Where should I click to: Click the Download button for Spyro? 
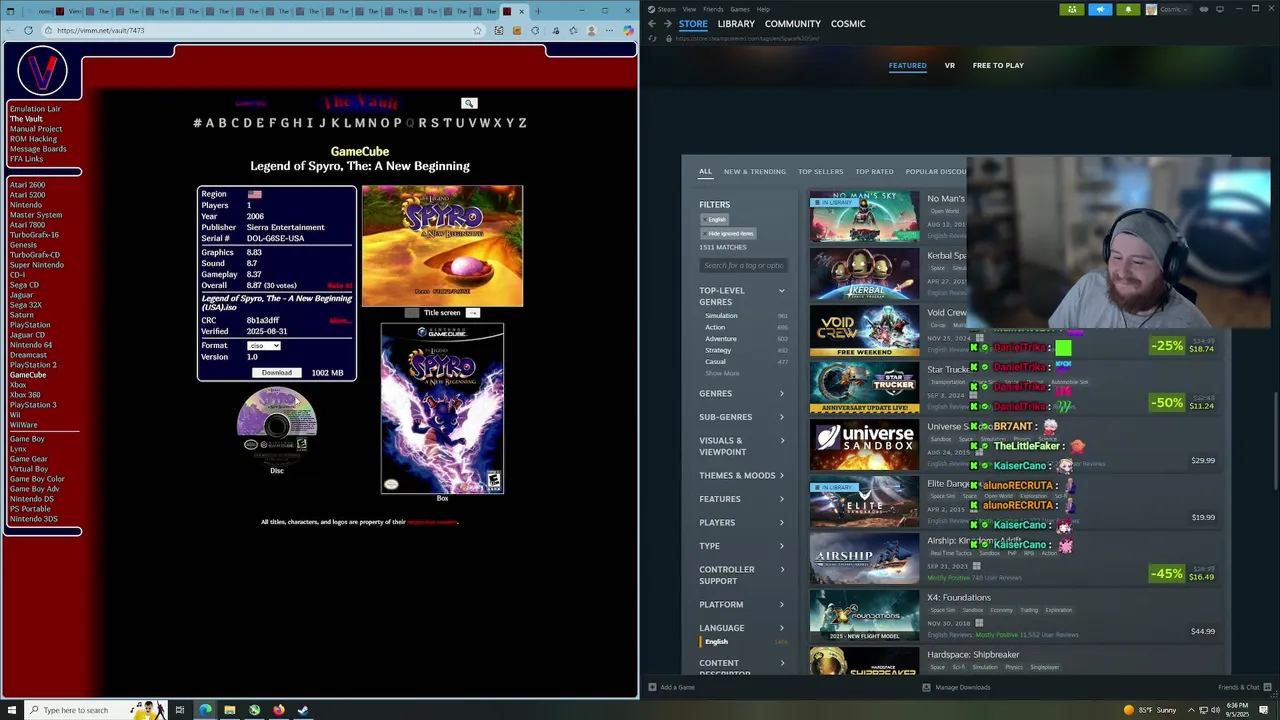(x=277, y=373)
